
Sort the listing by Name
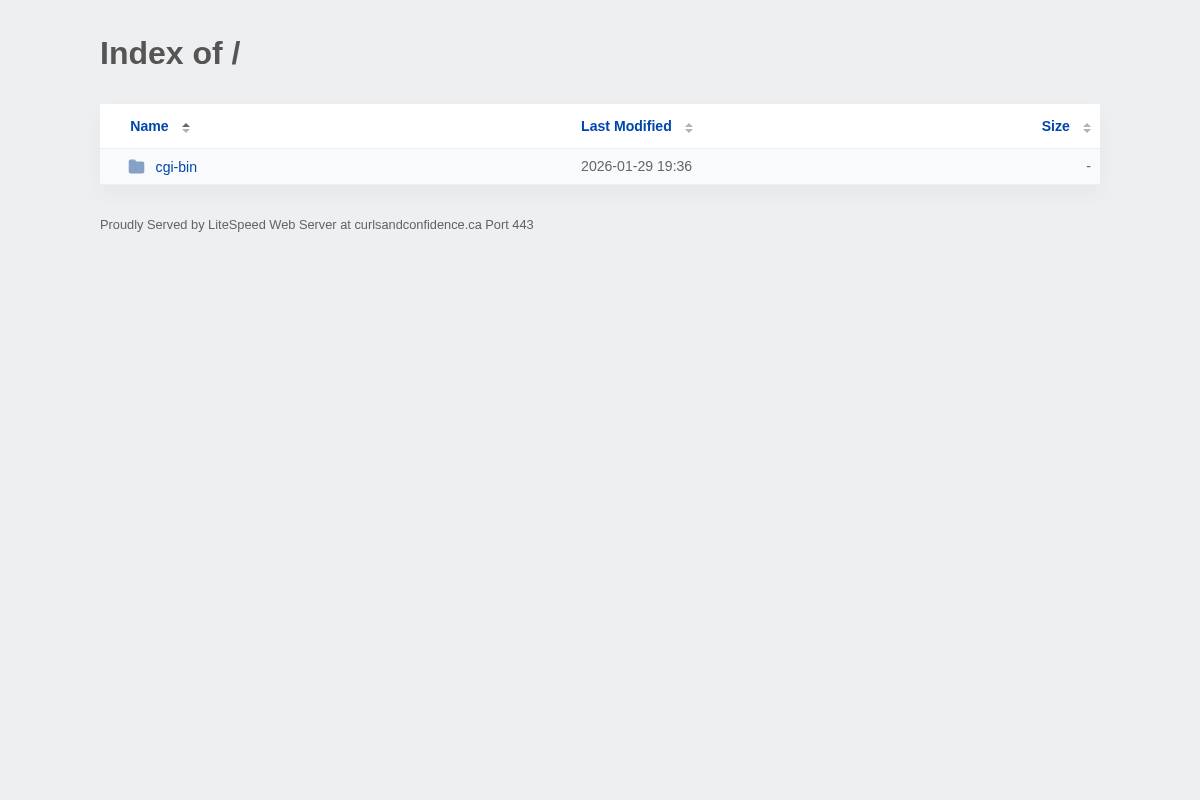point(149,126)
